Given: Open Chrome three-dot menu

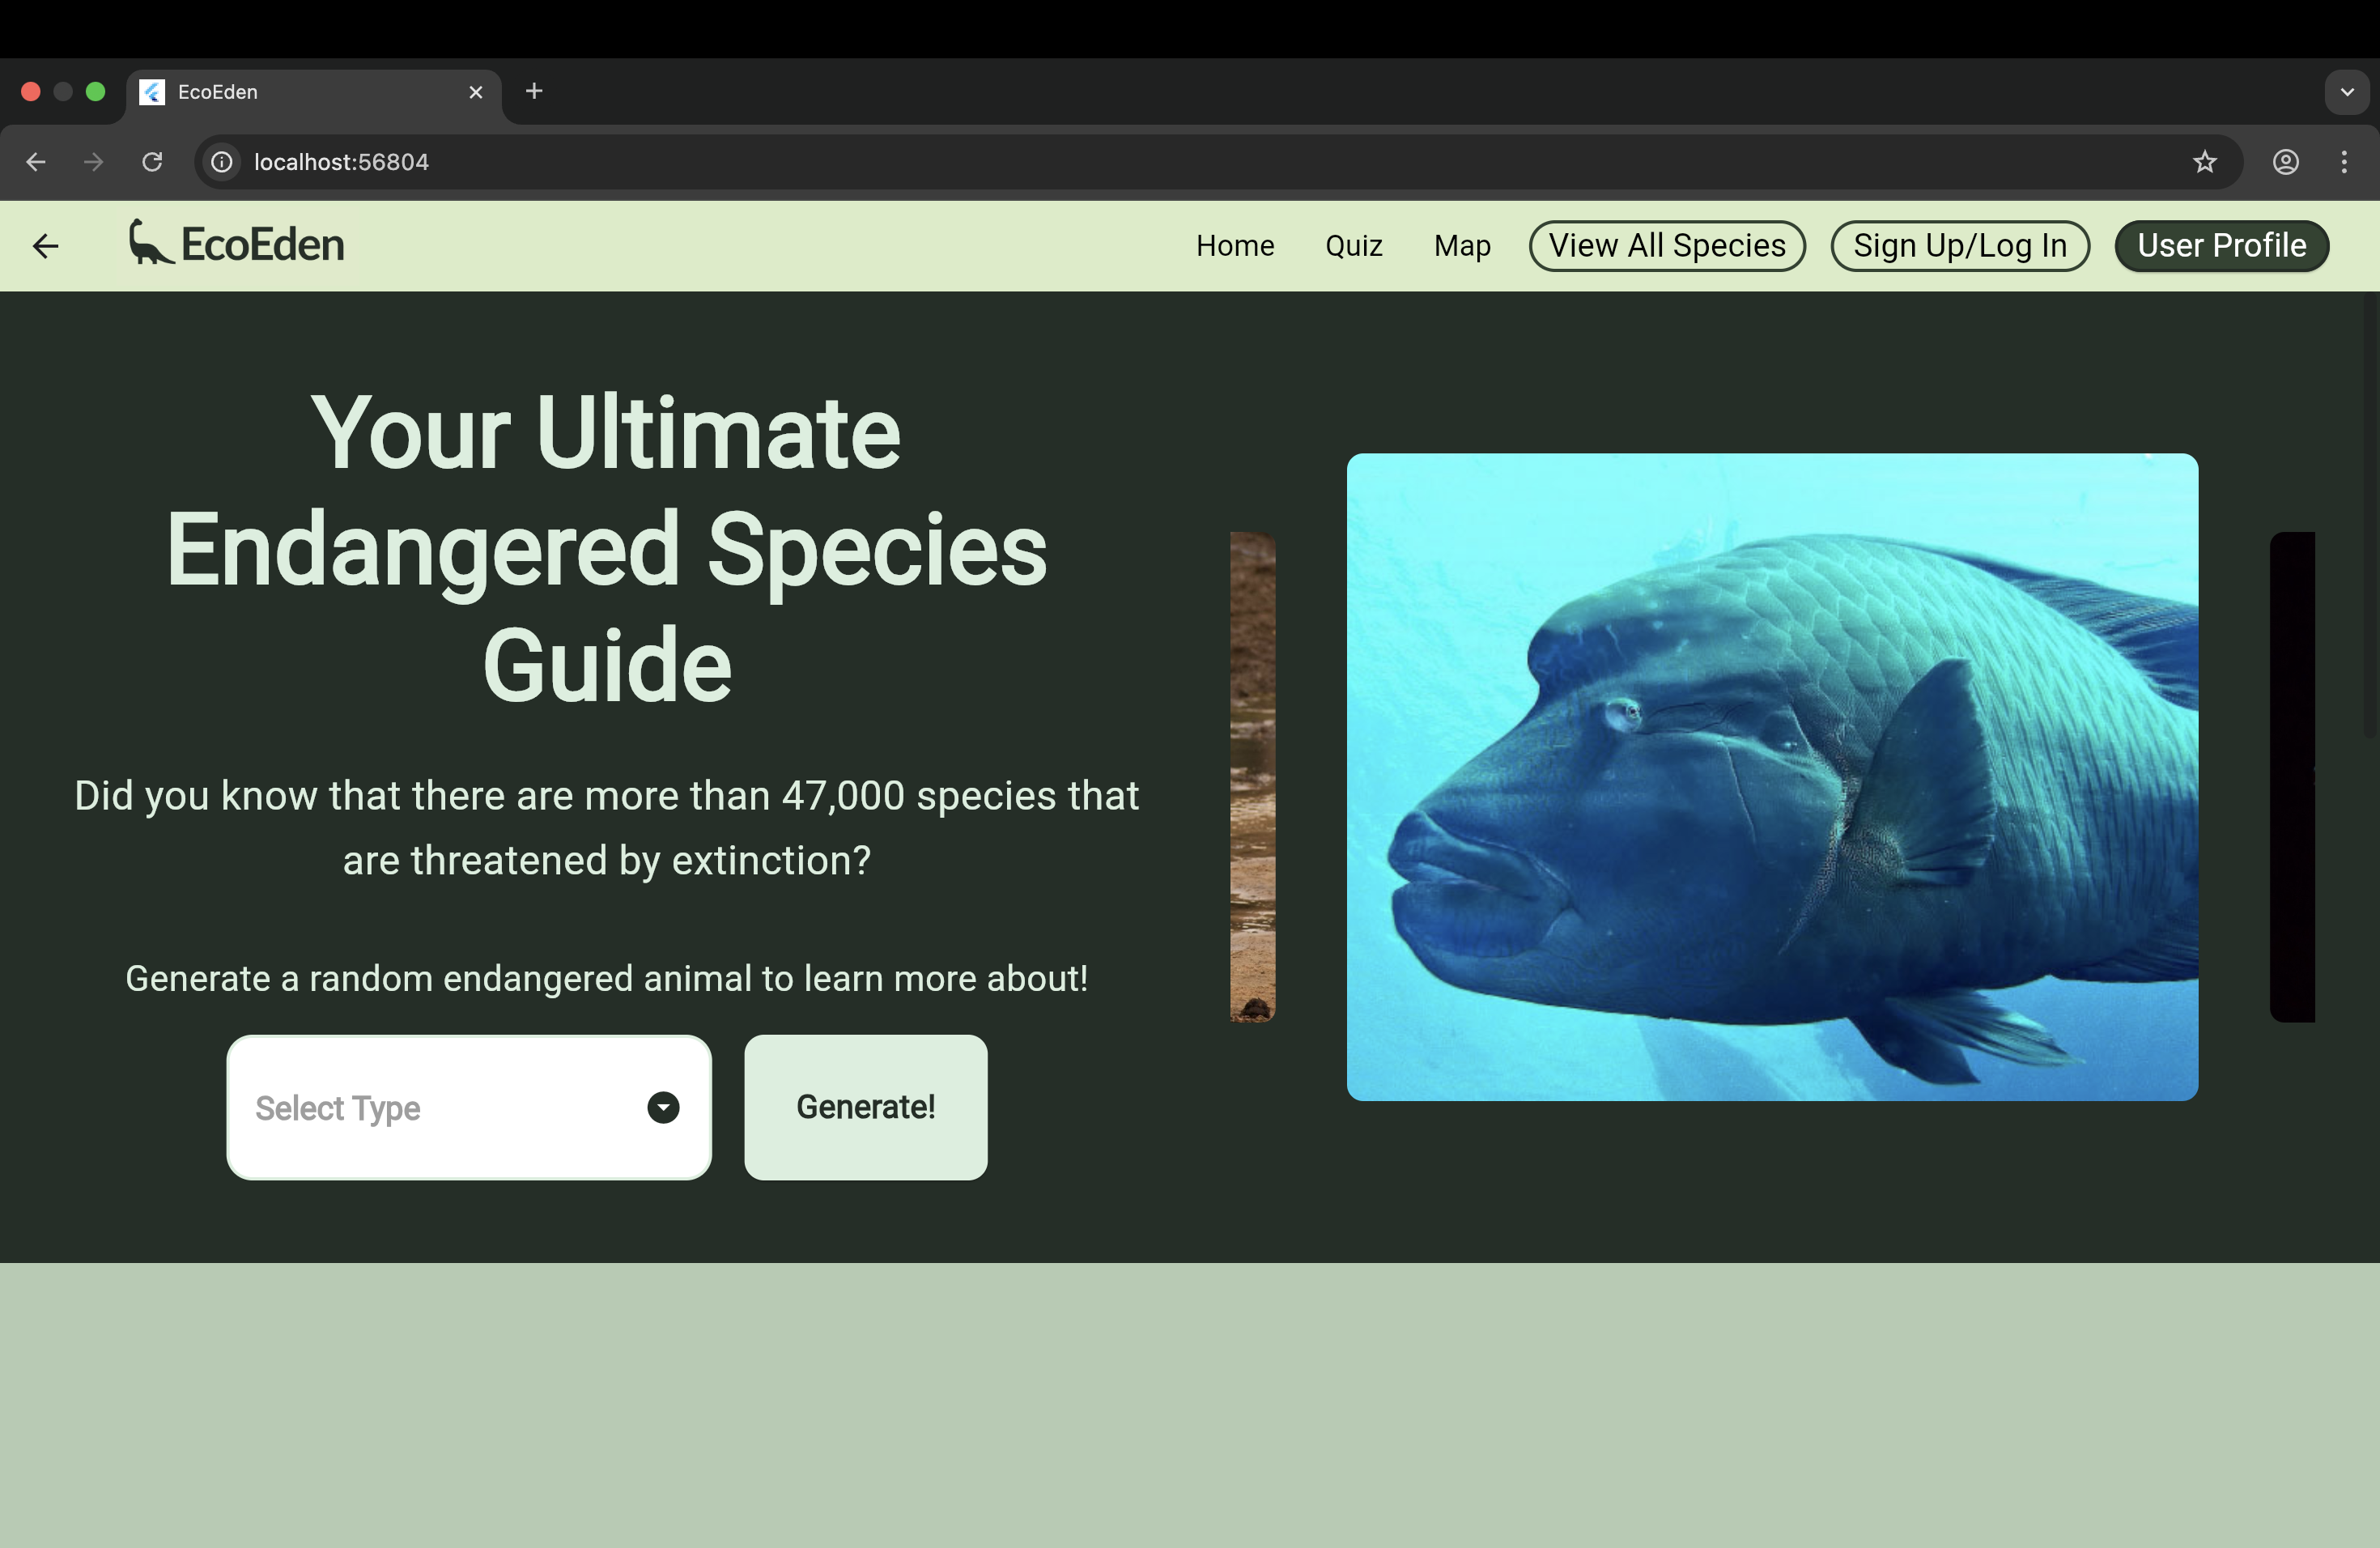Looking at the screenshot, I should point(2343,162).
